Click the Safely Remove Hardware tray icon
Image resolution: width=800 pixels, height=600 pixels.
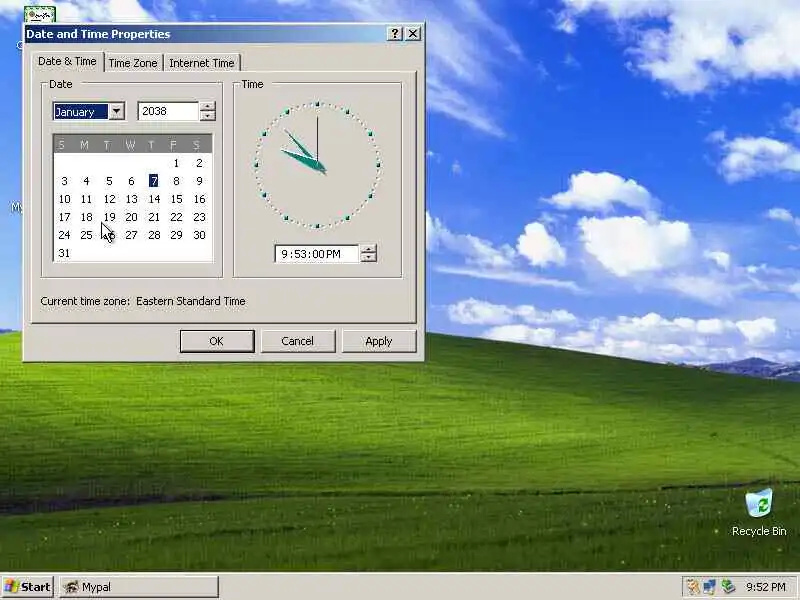pos(728,587)
